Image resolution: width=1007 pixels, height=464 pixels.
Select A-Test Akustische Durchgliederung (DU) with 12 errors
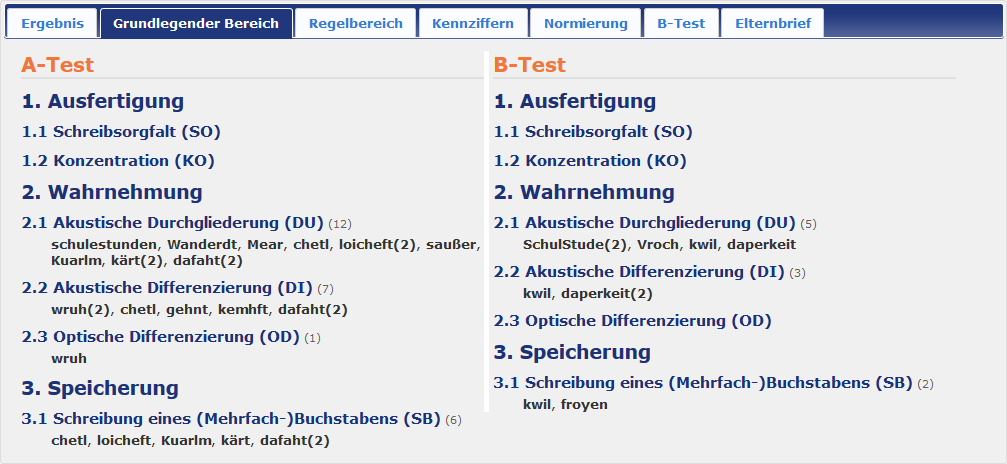(173, 222)
